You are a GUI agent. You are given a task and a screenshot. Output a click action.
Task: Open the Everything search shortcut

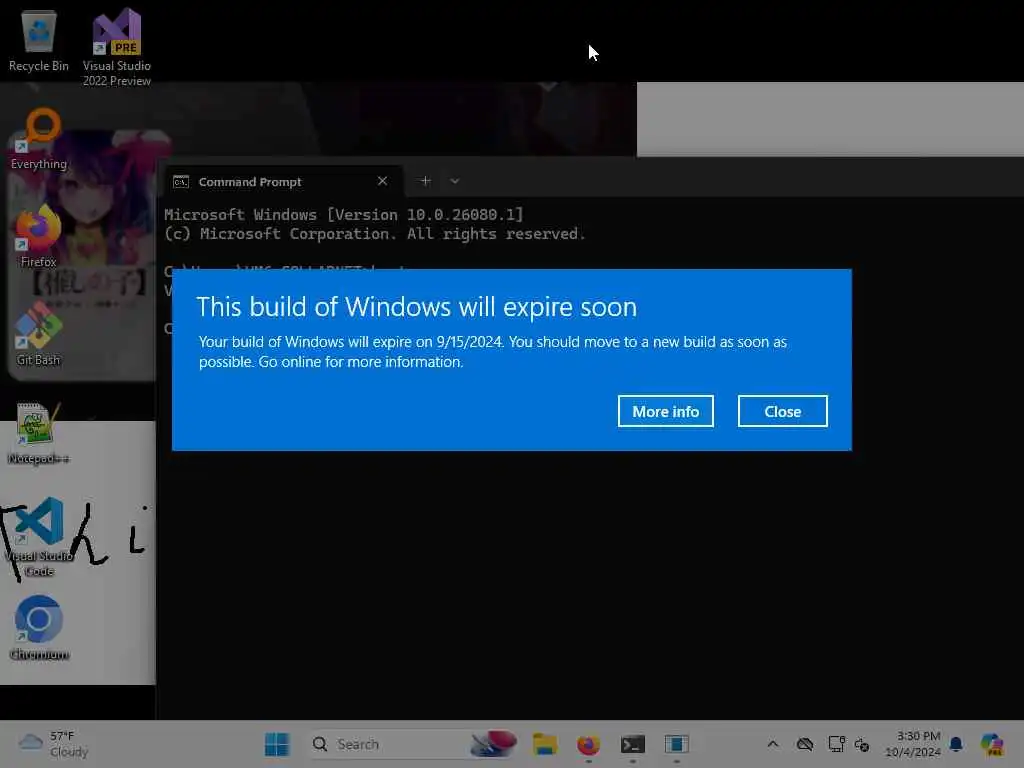(x=39, y=139)
